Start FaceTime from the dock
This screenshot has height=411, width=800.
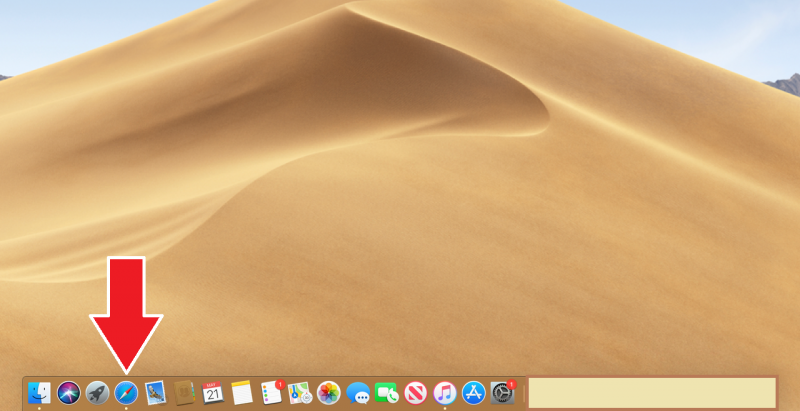click(387, 392)
